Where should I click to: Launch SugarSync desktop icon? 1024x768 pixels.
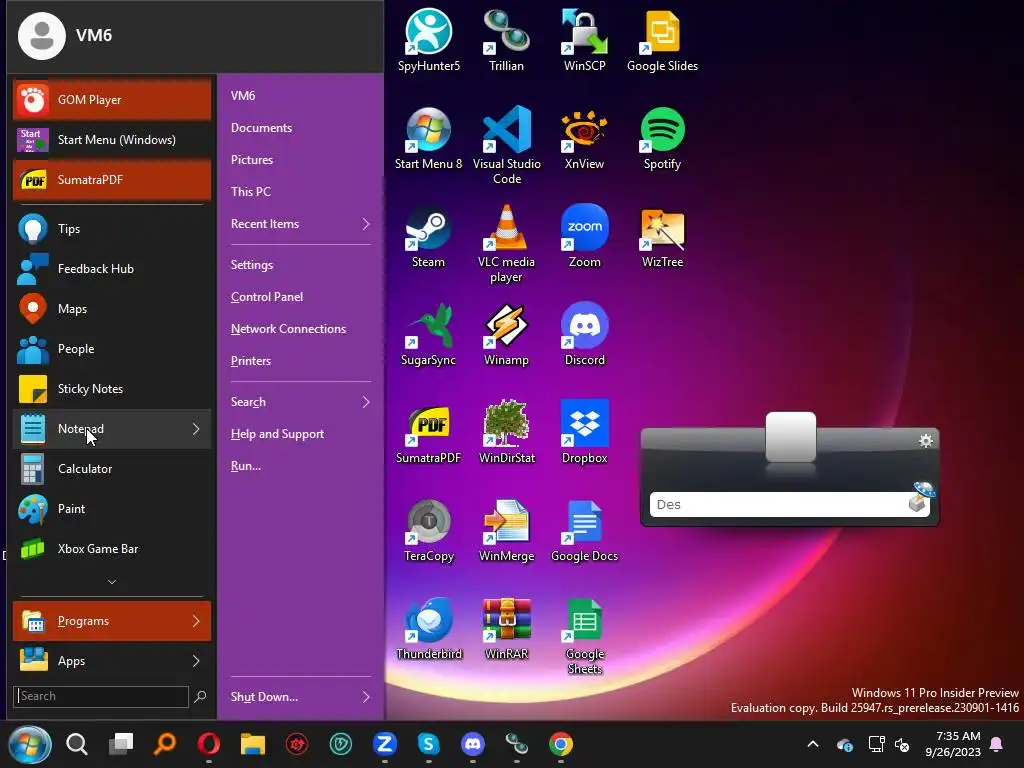428,334
